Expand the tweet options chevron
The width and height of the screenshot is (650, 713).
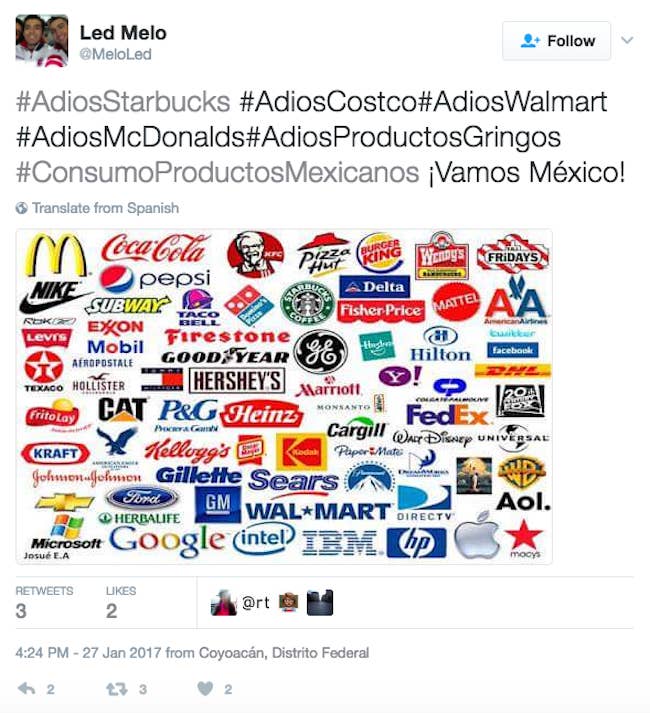[x=627, y=40]
